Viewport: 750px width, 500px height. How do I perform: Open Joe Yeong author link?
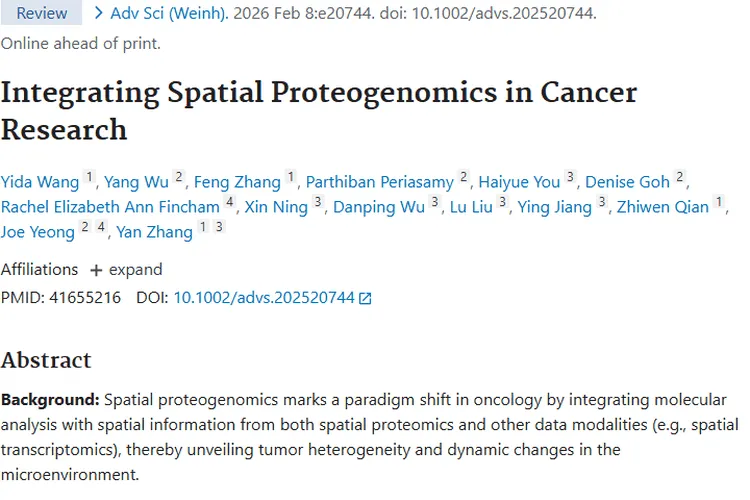point(38,232)
